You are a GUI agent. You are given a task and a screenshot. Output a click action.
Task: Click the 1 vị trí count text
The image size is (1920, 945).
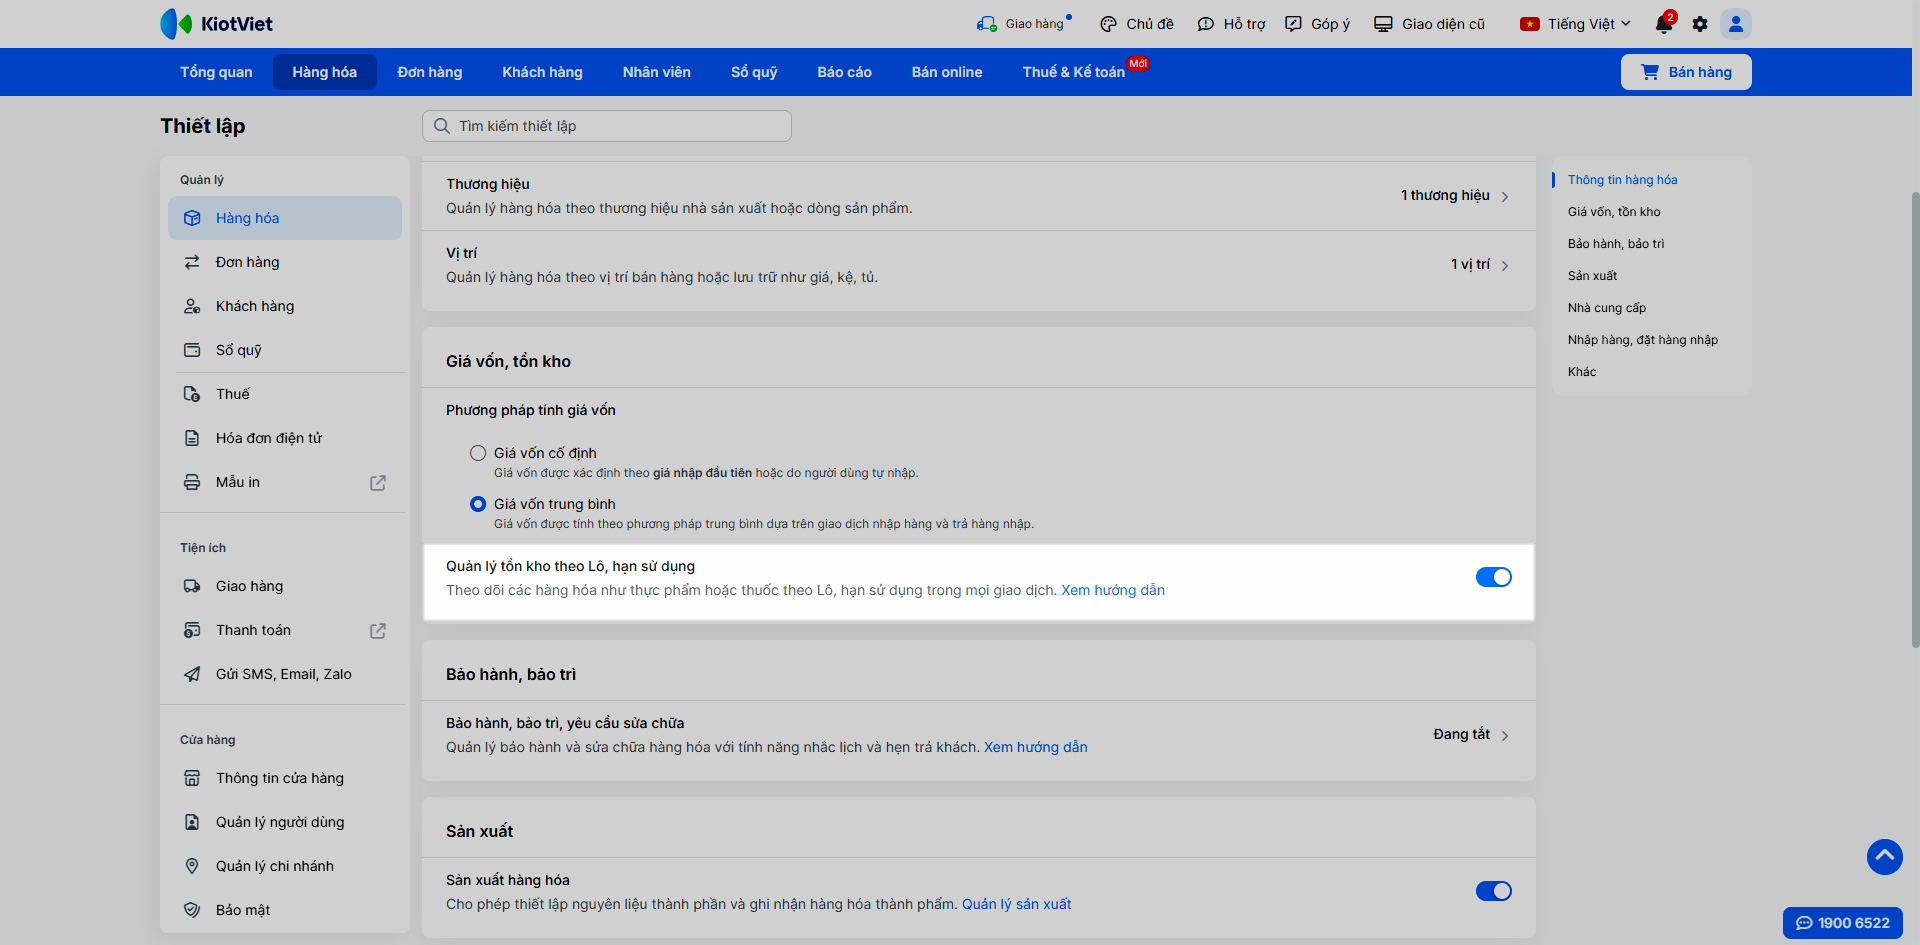pyautogui.click(x=1470, y=264)
